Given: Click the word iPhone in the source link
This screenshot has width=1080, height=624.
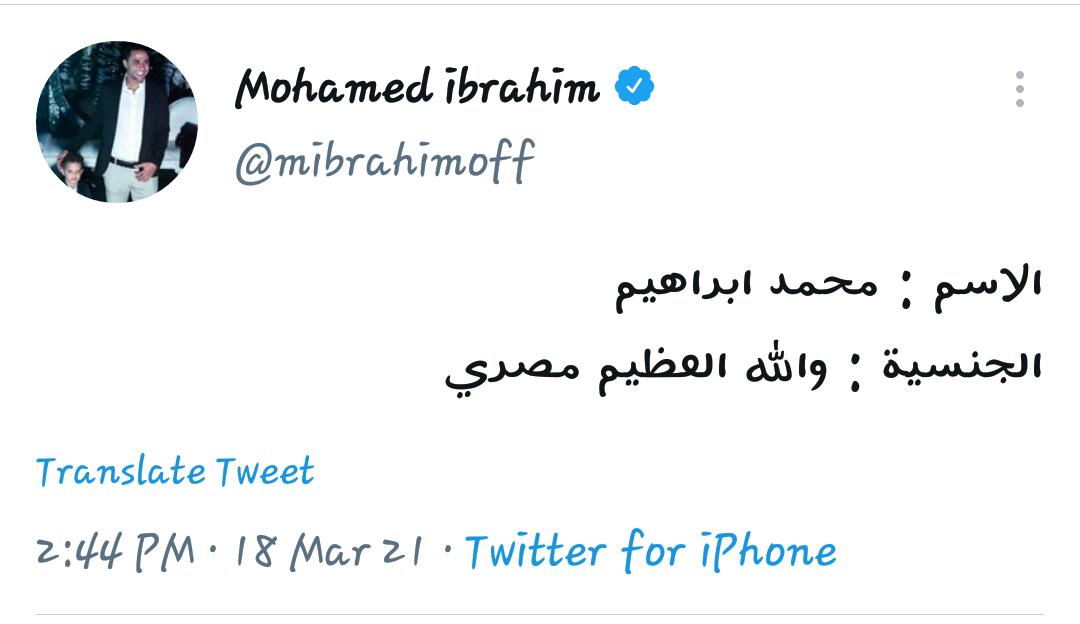Looking at the screenshot, I should pos(770,551).
